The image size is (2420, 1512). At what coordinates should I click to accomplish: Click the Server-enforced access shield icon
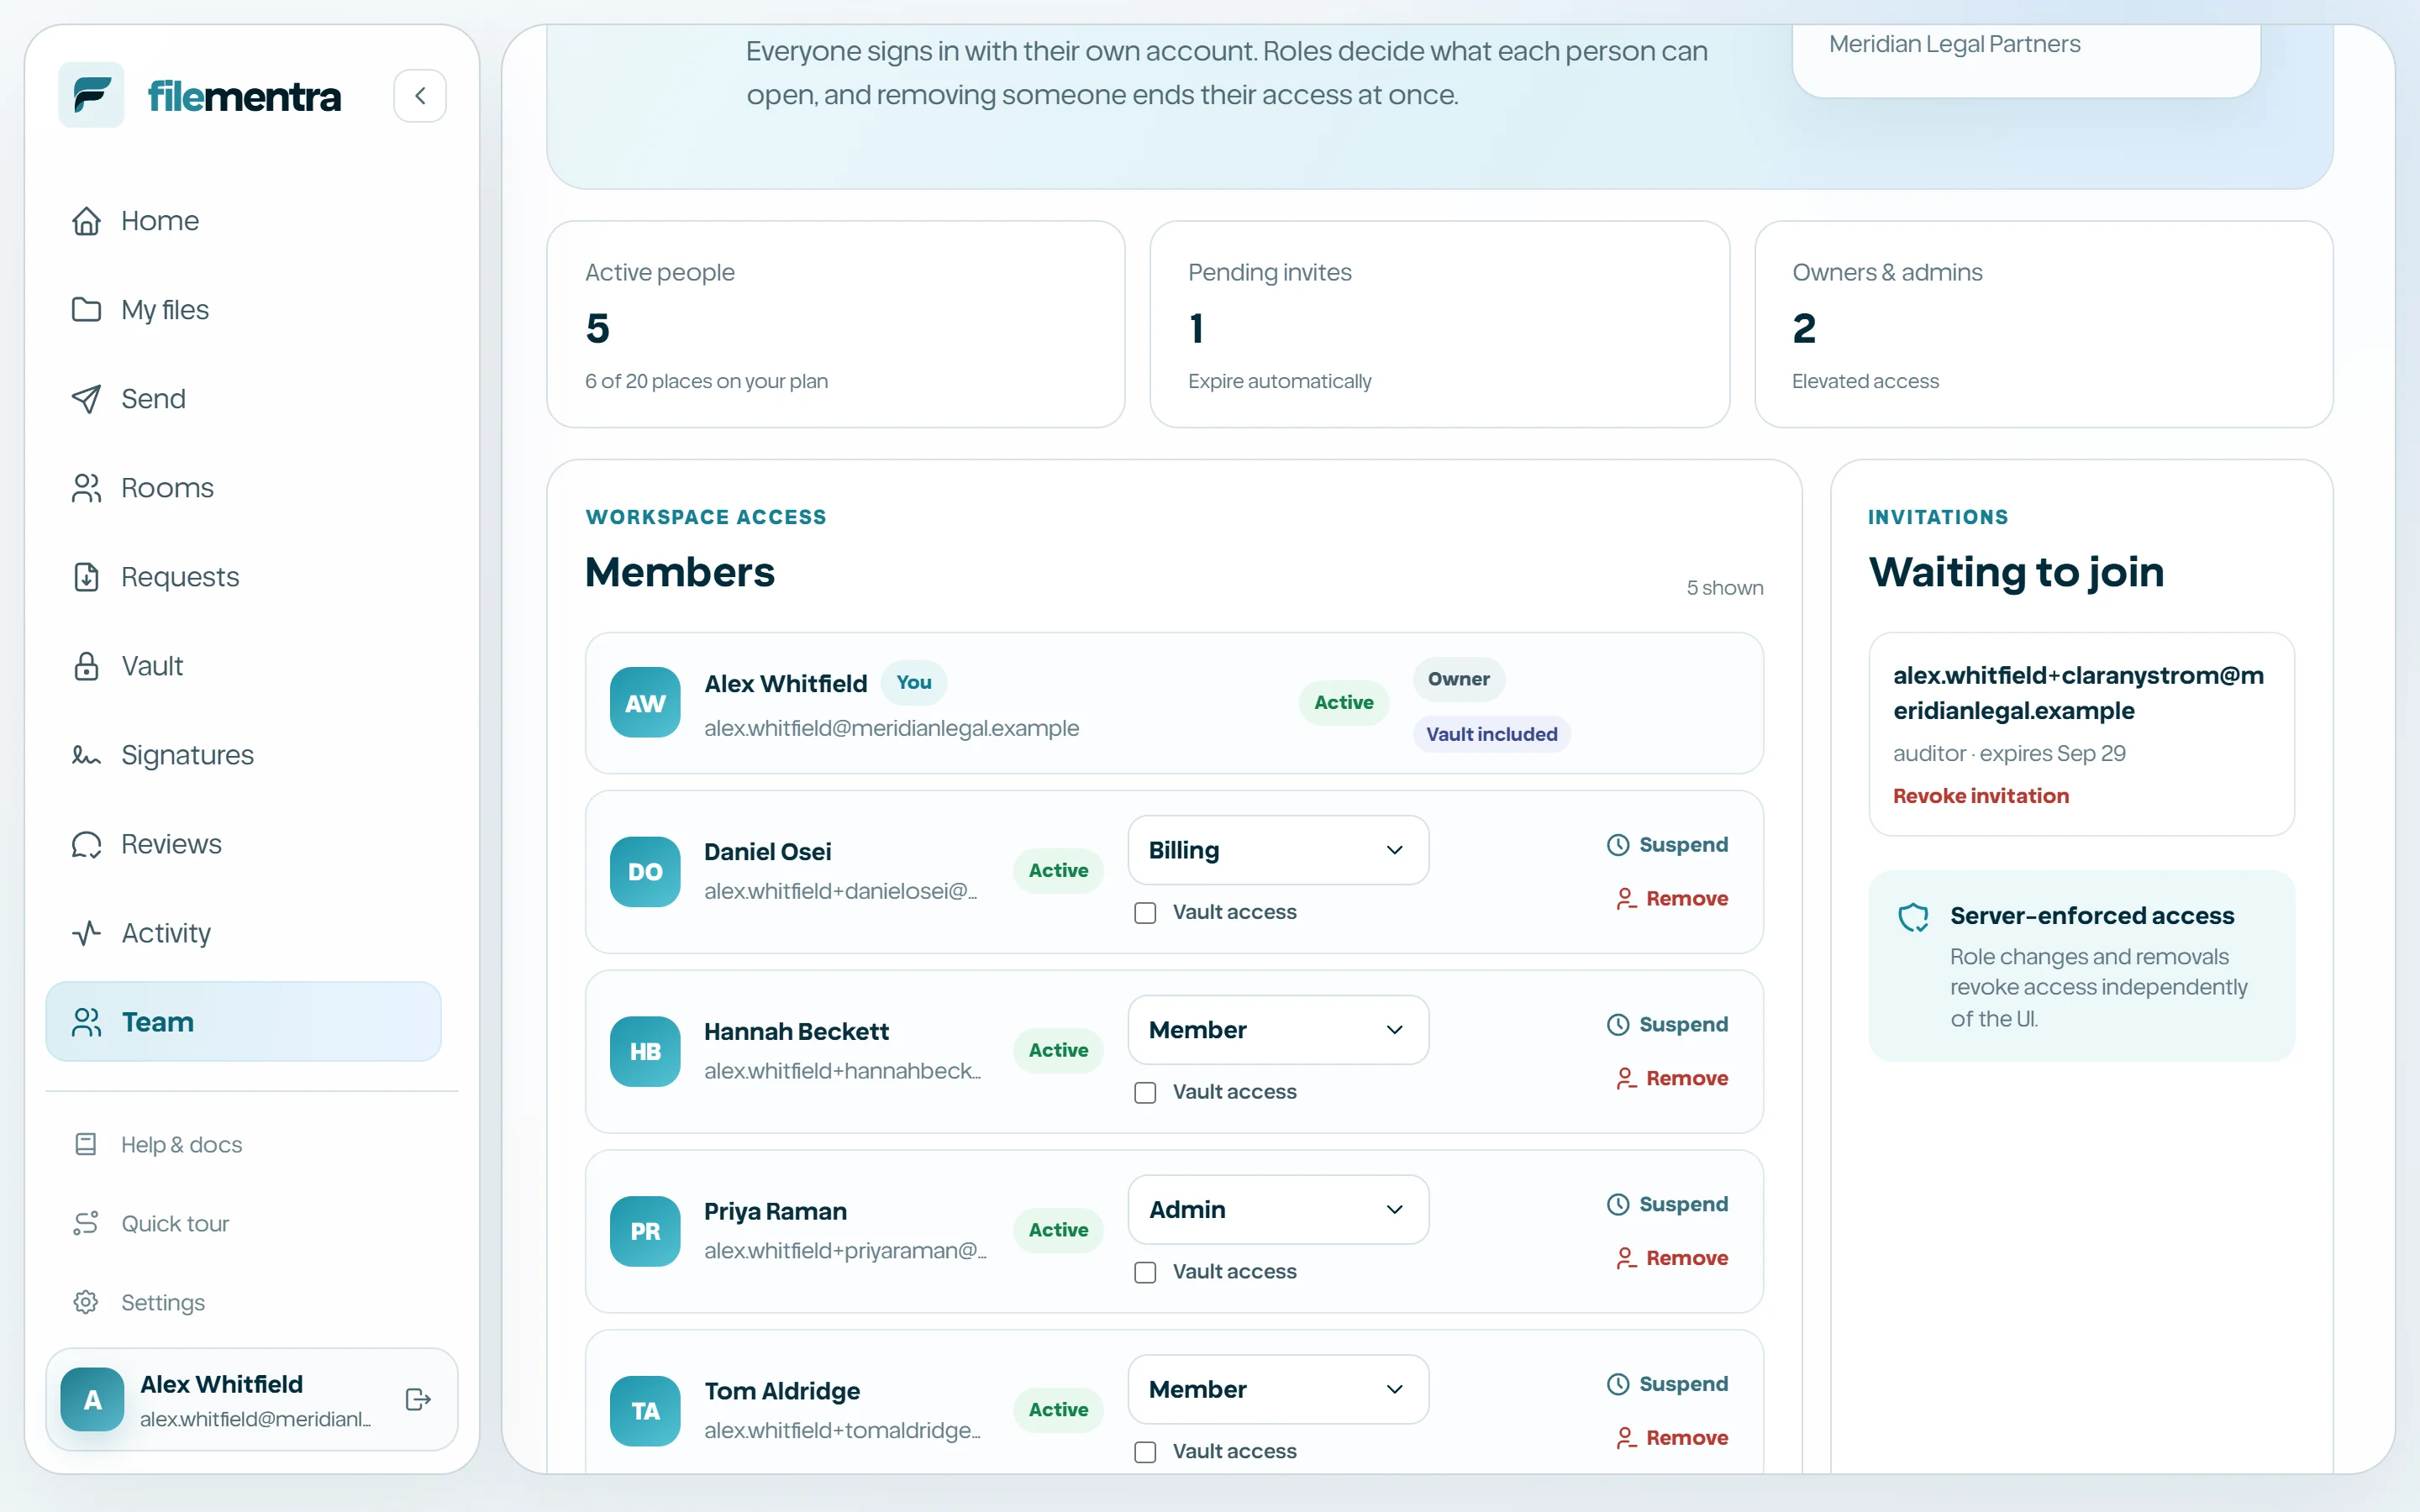[1914, 916]
